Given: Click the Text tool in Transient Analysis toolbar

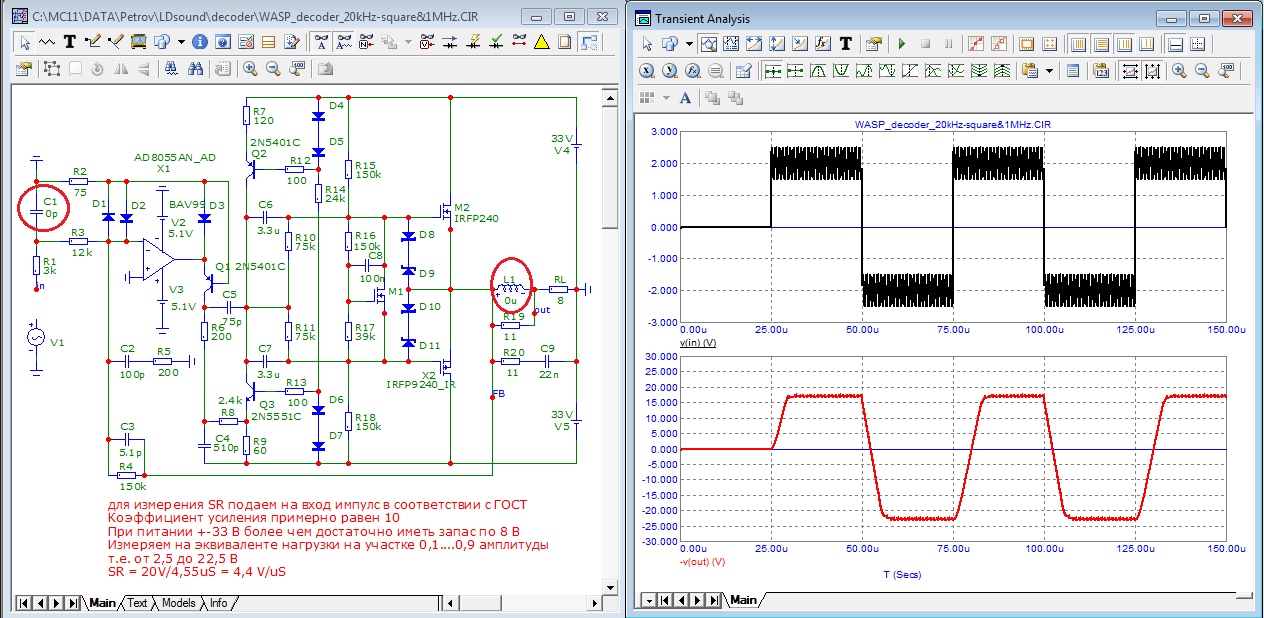Looking at the screenshot, I should (845, 44).
